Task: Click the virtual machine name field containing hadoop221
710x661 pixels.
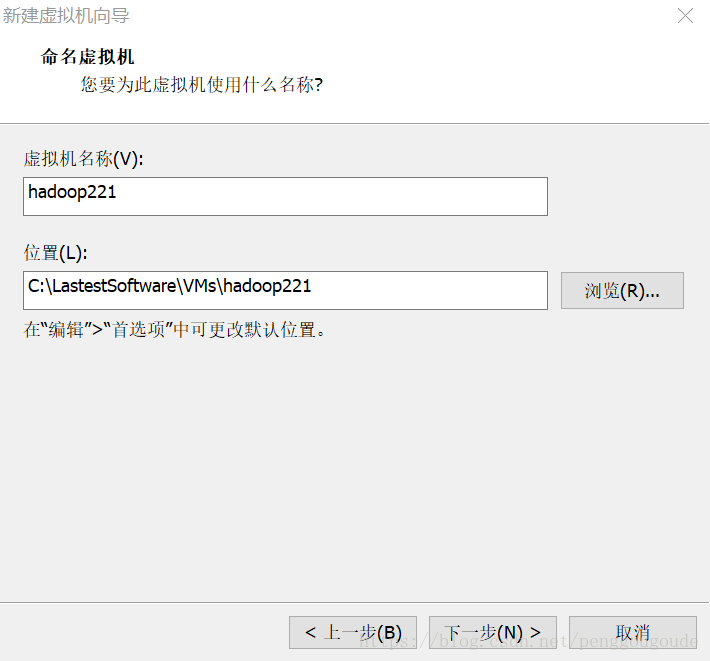Action: click(x=285, y=196)
